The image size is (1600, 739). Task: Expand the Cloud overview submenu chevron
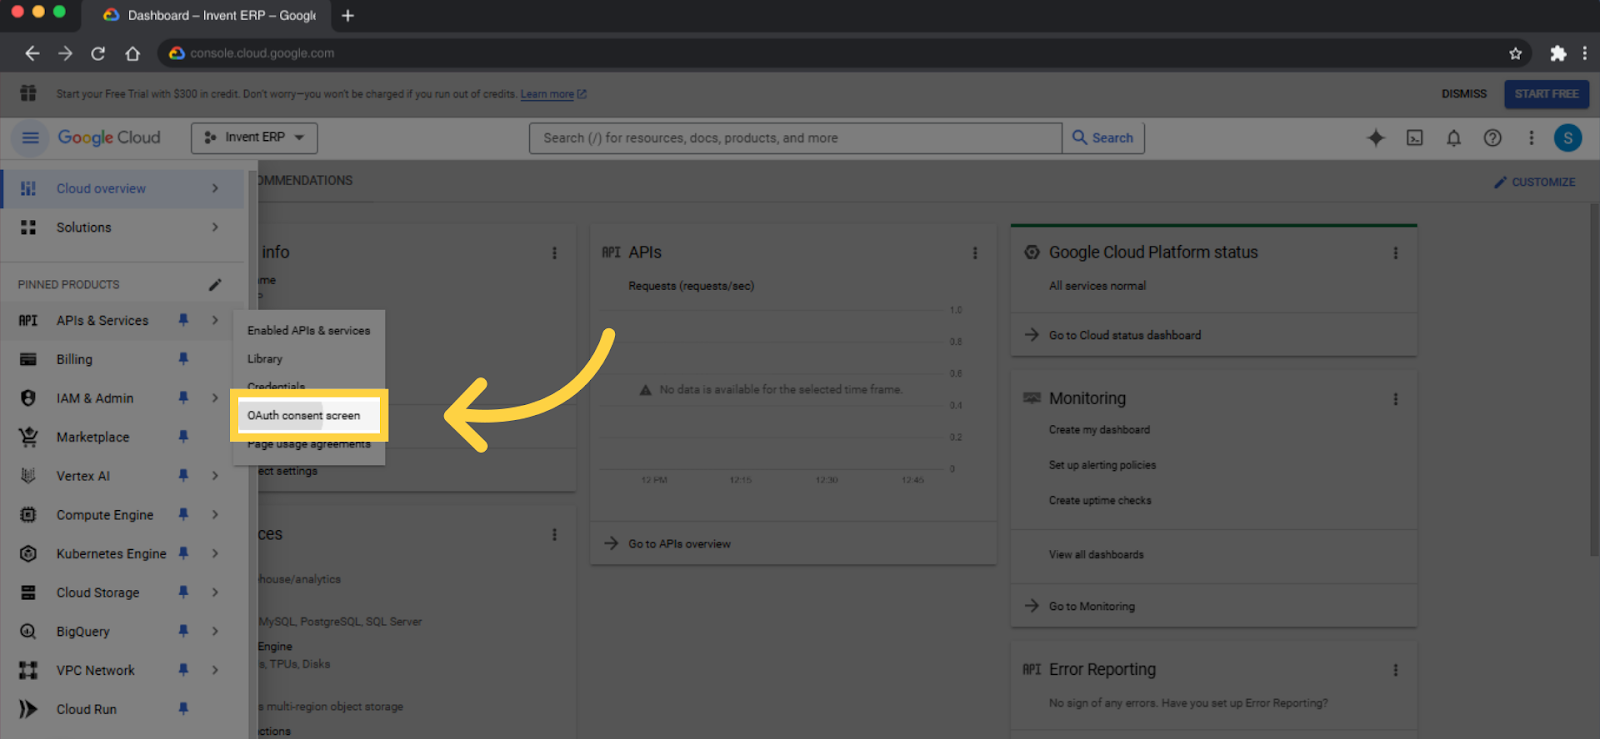tap(215, 188)
